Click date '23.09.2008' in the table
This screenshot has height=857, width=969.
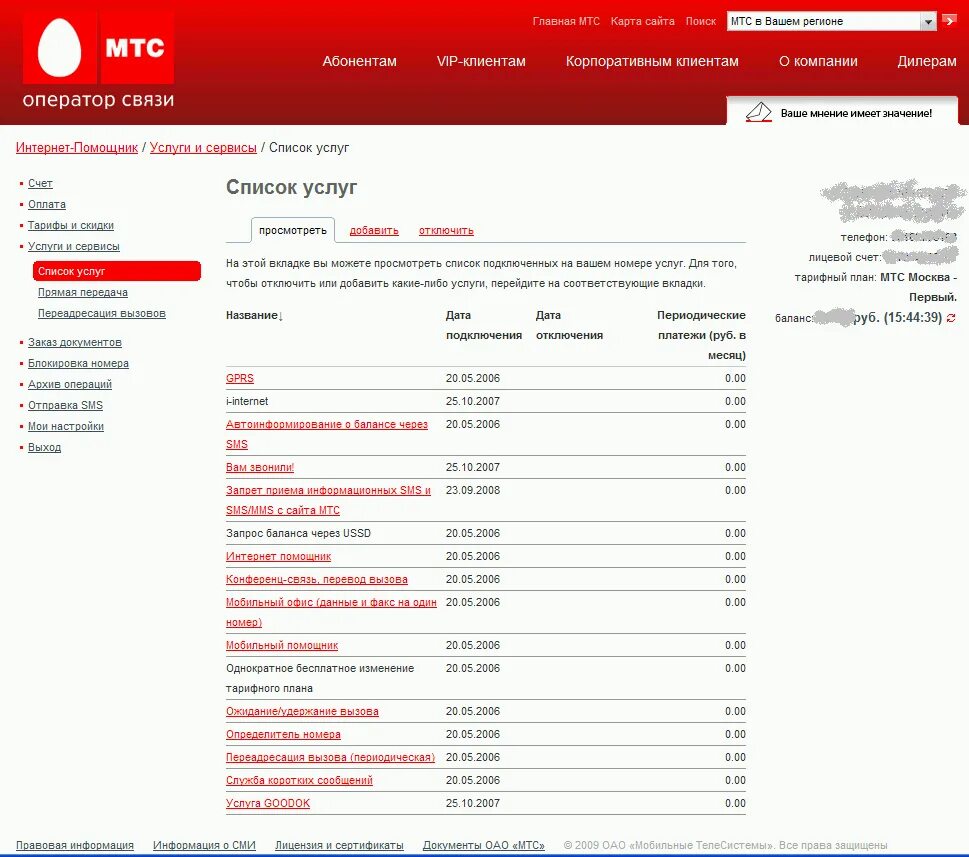[473, 490]
